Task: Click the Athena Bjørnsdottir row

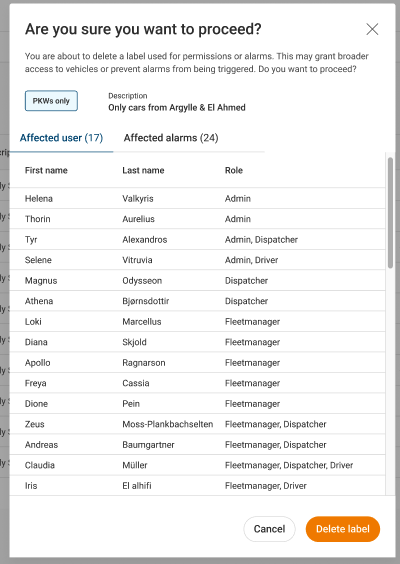Action: coord(197,301)
